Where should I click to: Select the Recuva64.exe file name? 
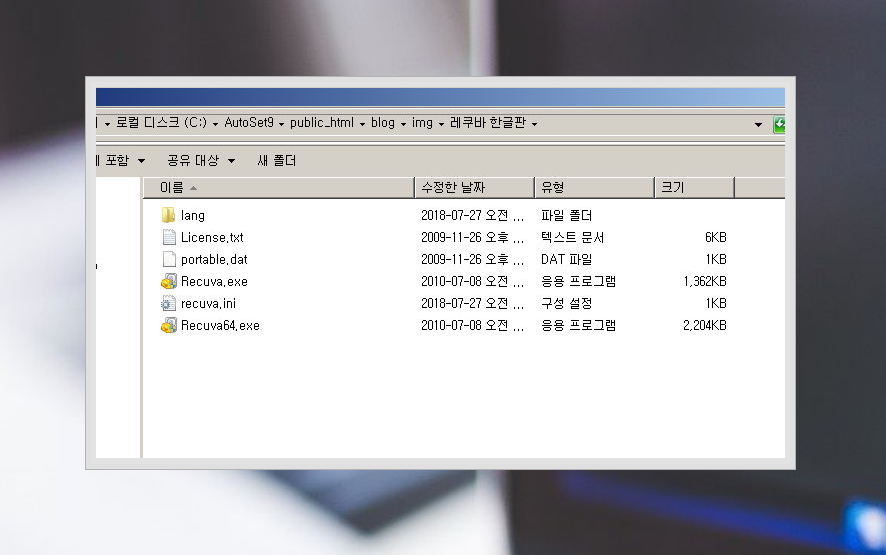coord(220,326)
